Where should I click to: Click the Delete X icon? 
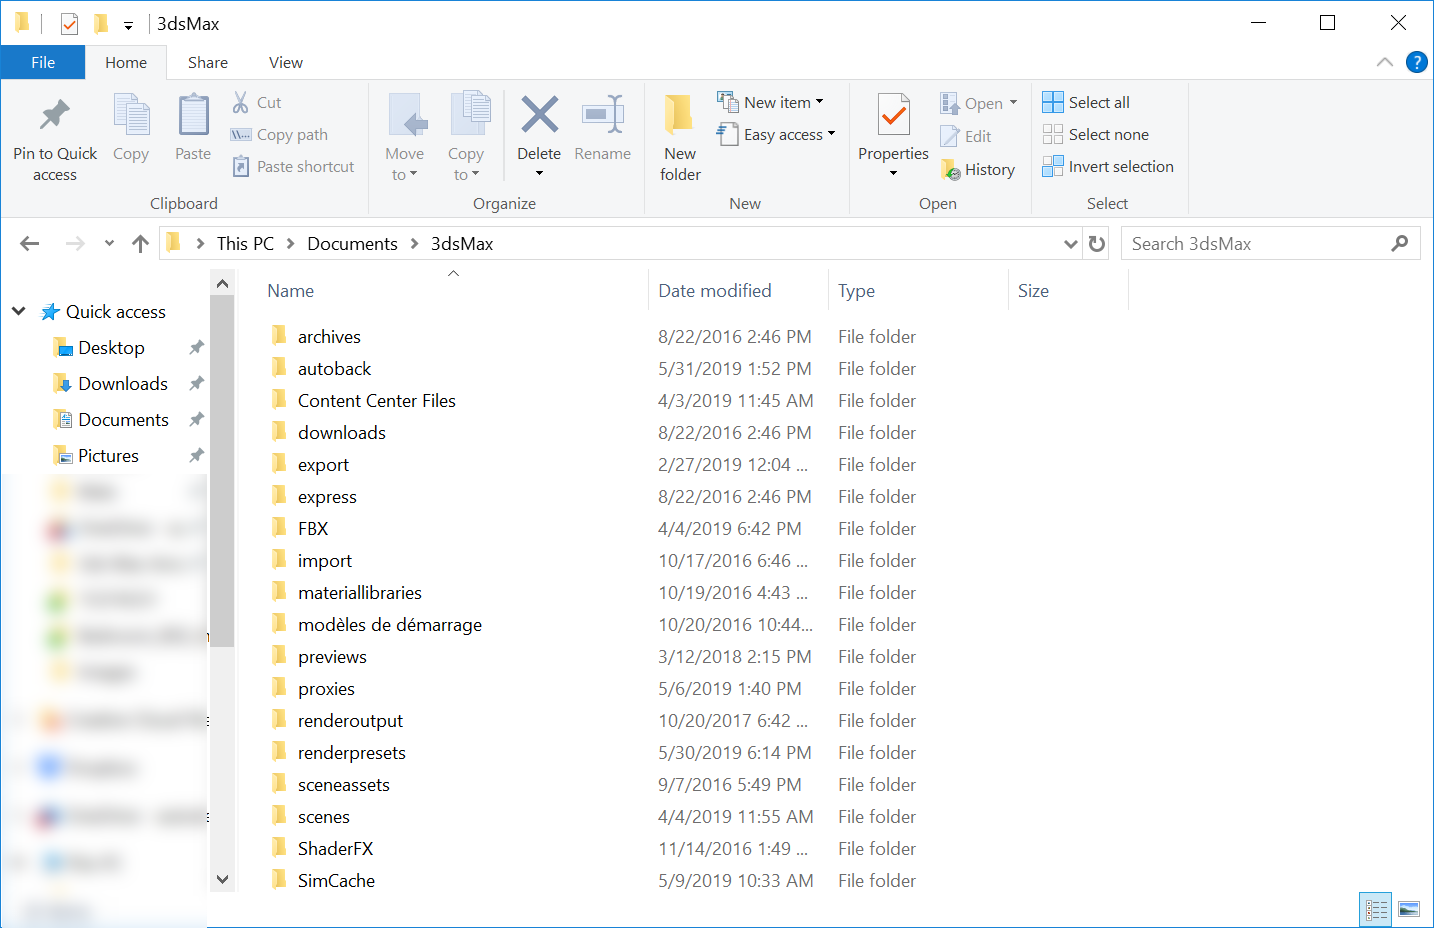tap(539, 115)
